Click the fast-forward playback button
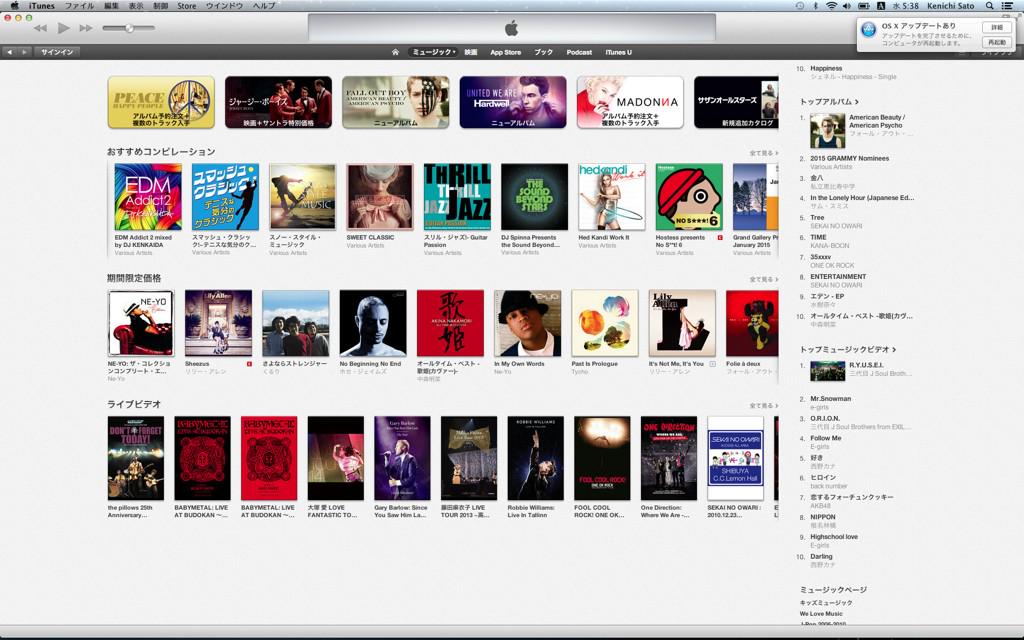 86,28
